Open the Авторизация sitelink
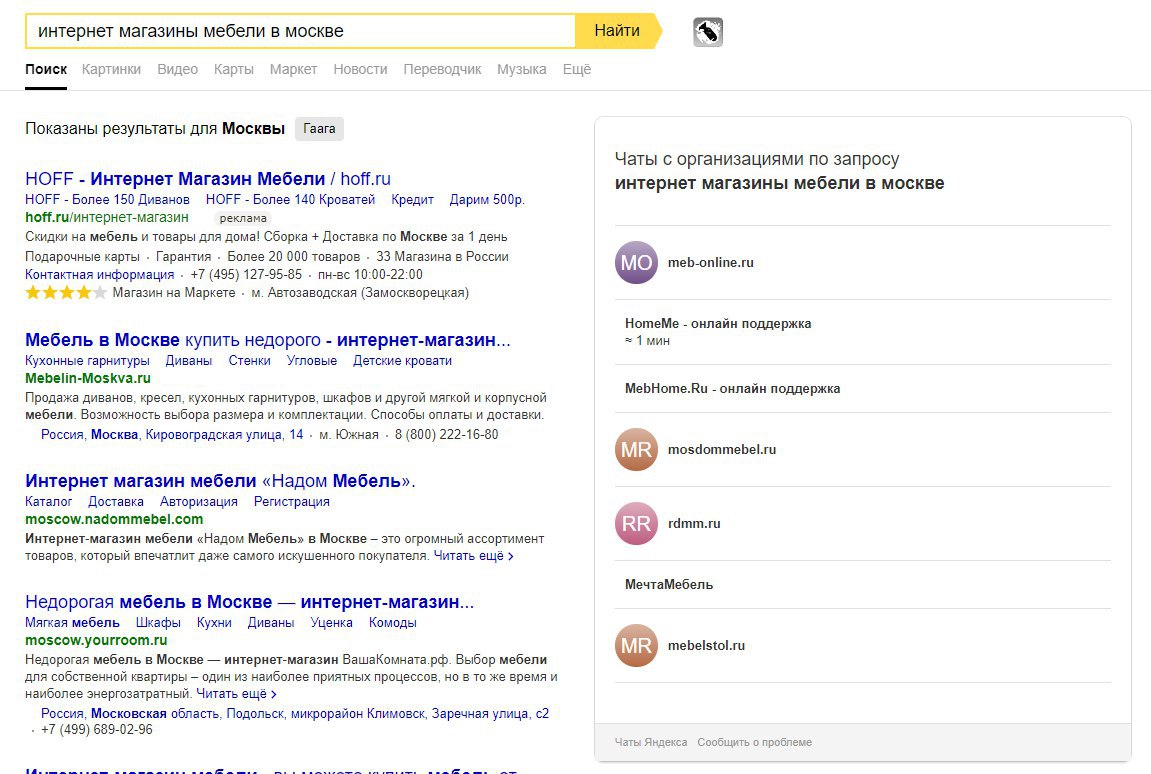The height and width of the screenshot is (774, 1151). tap(199, 502)
